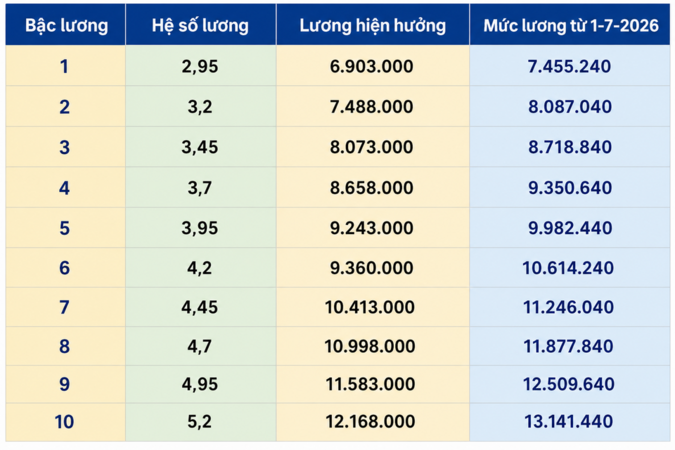This screenshot has width=675, height=450.
Task: Click current salary 11.583.000
Action: coord(373,384)
